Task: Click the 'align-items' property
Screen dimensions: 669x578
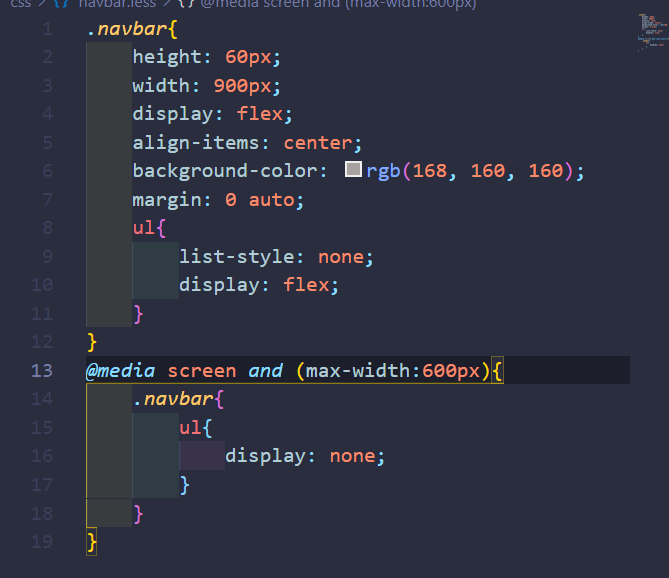Action: pos(196,142)
